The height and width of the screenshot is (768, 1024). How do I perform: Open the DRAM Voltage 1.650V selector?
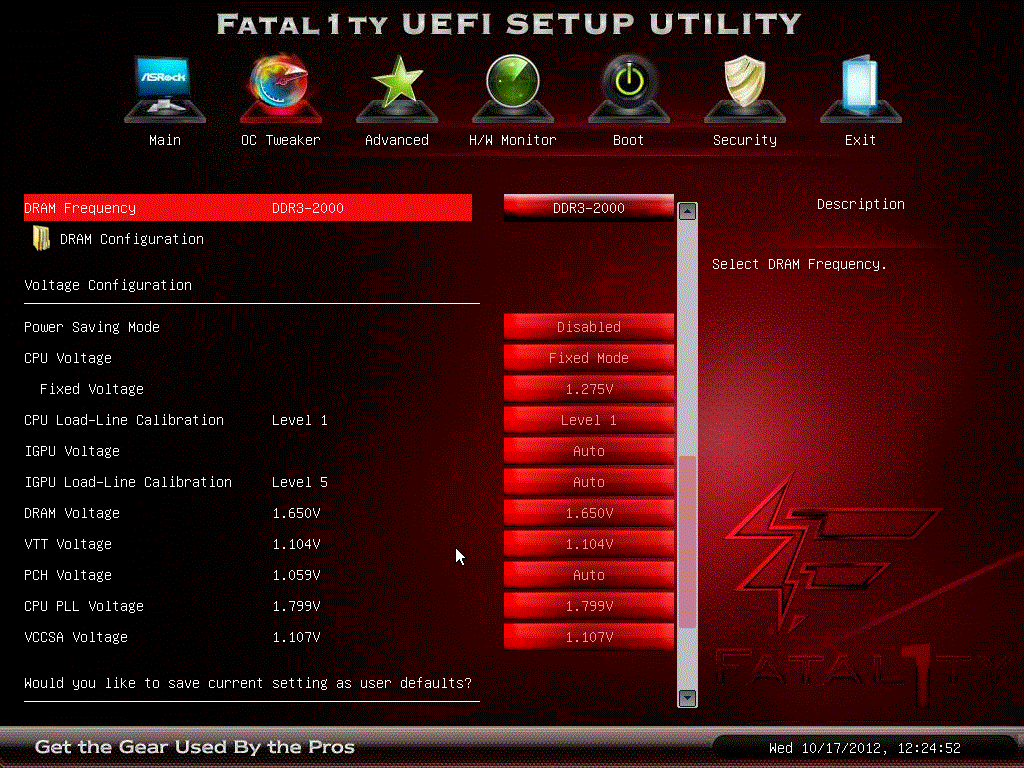point(589,513)
